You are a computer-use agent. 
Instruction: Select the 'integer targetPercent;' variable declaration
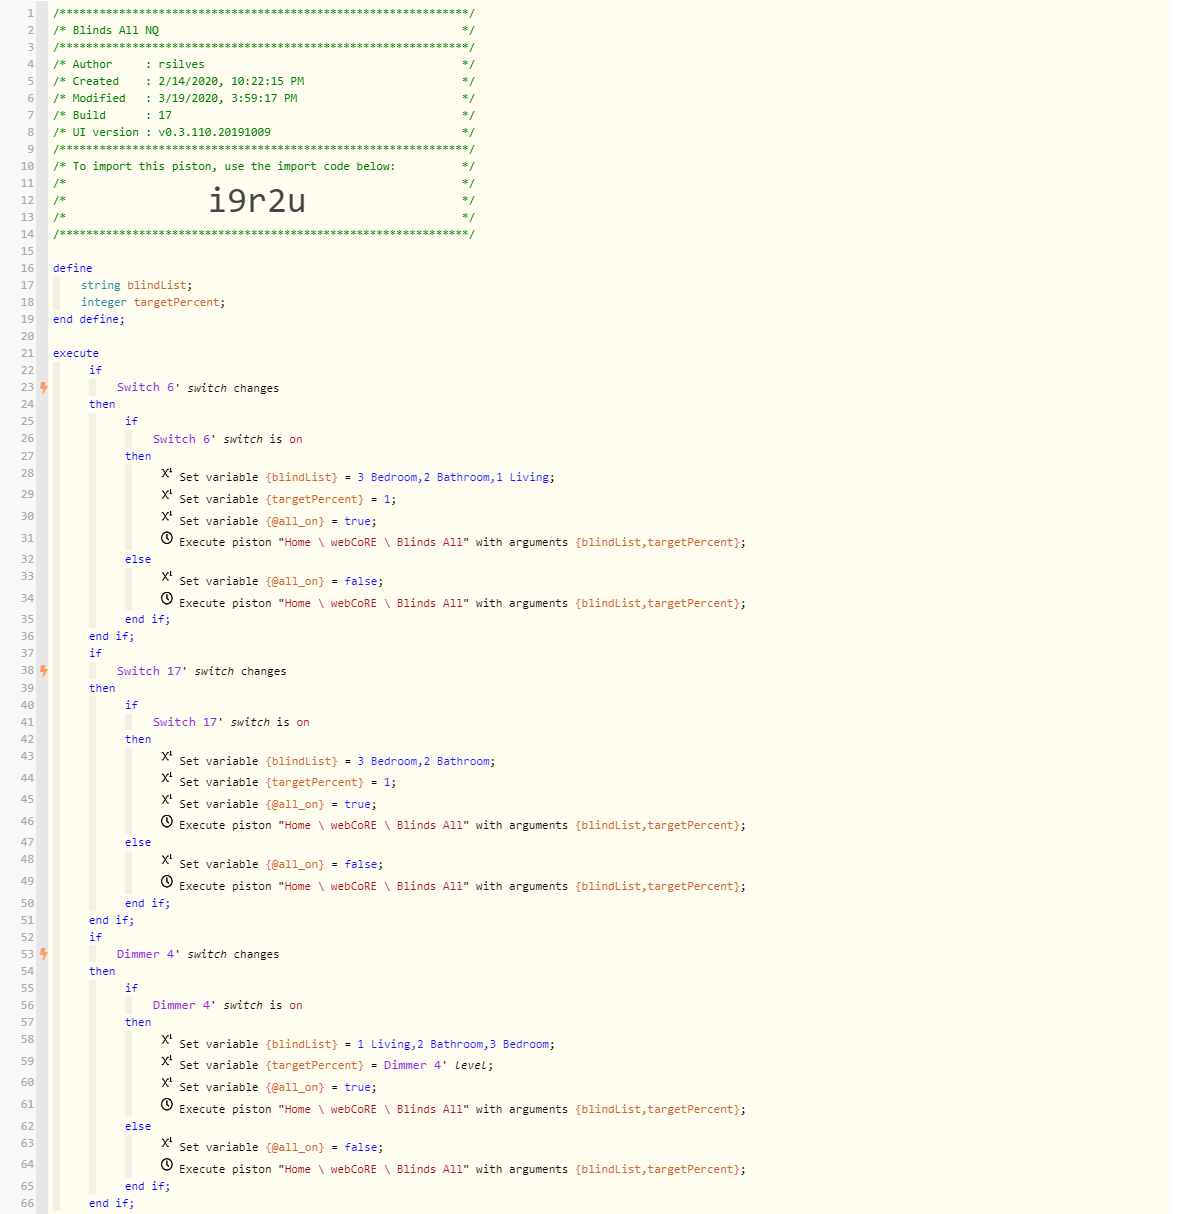(x=153, y=302)
